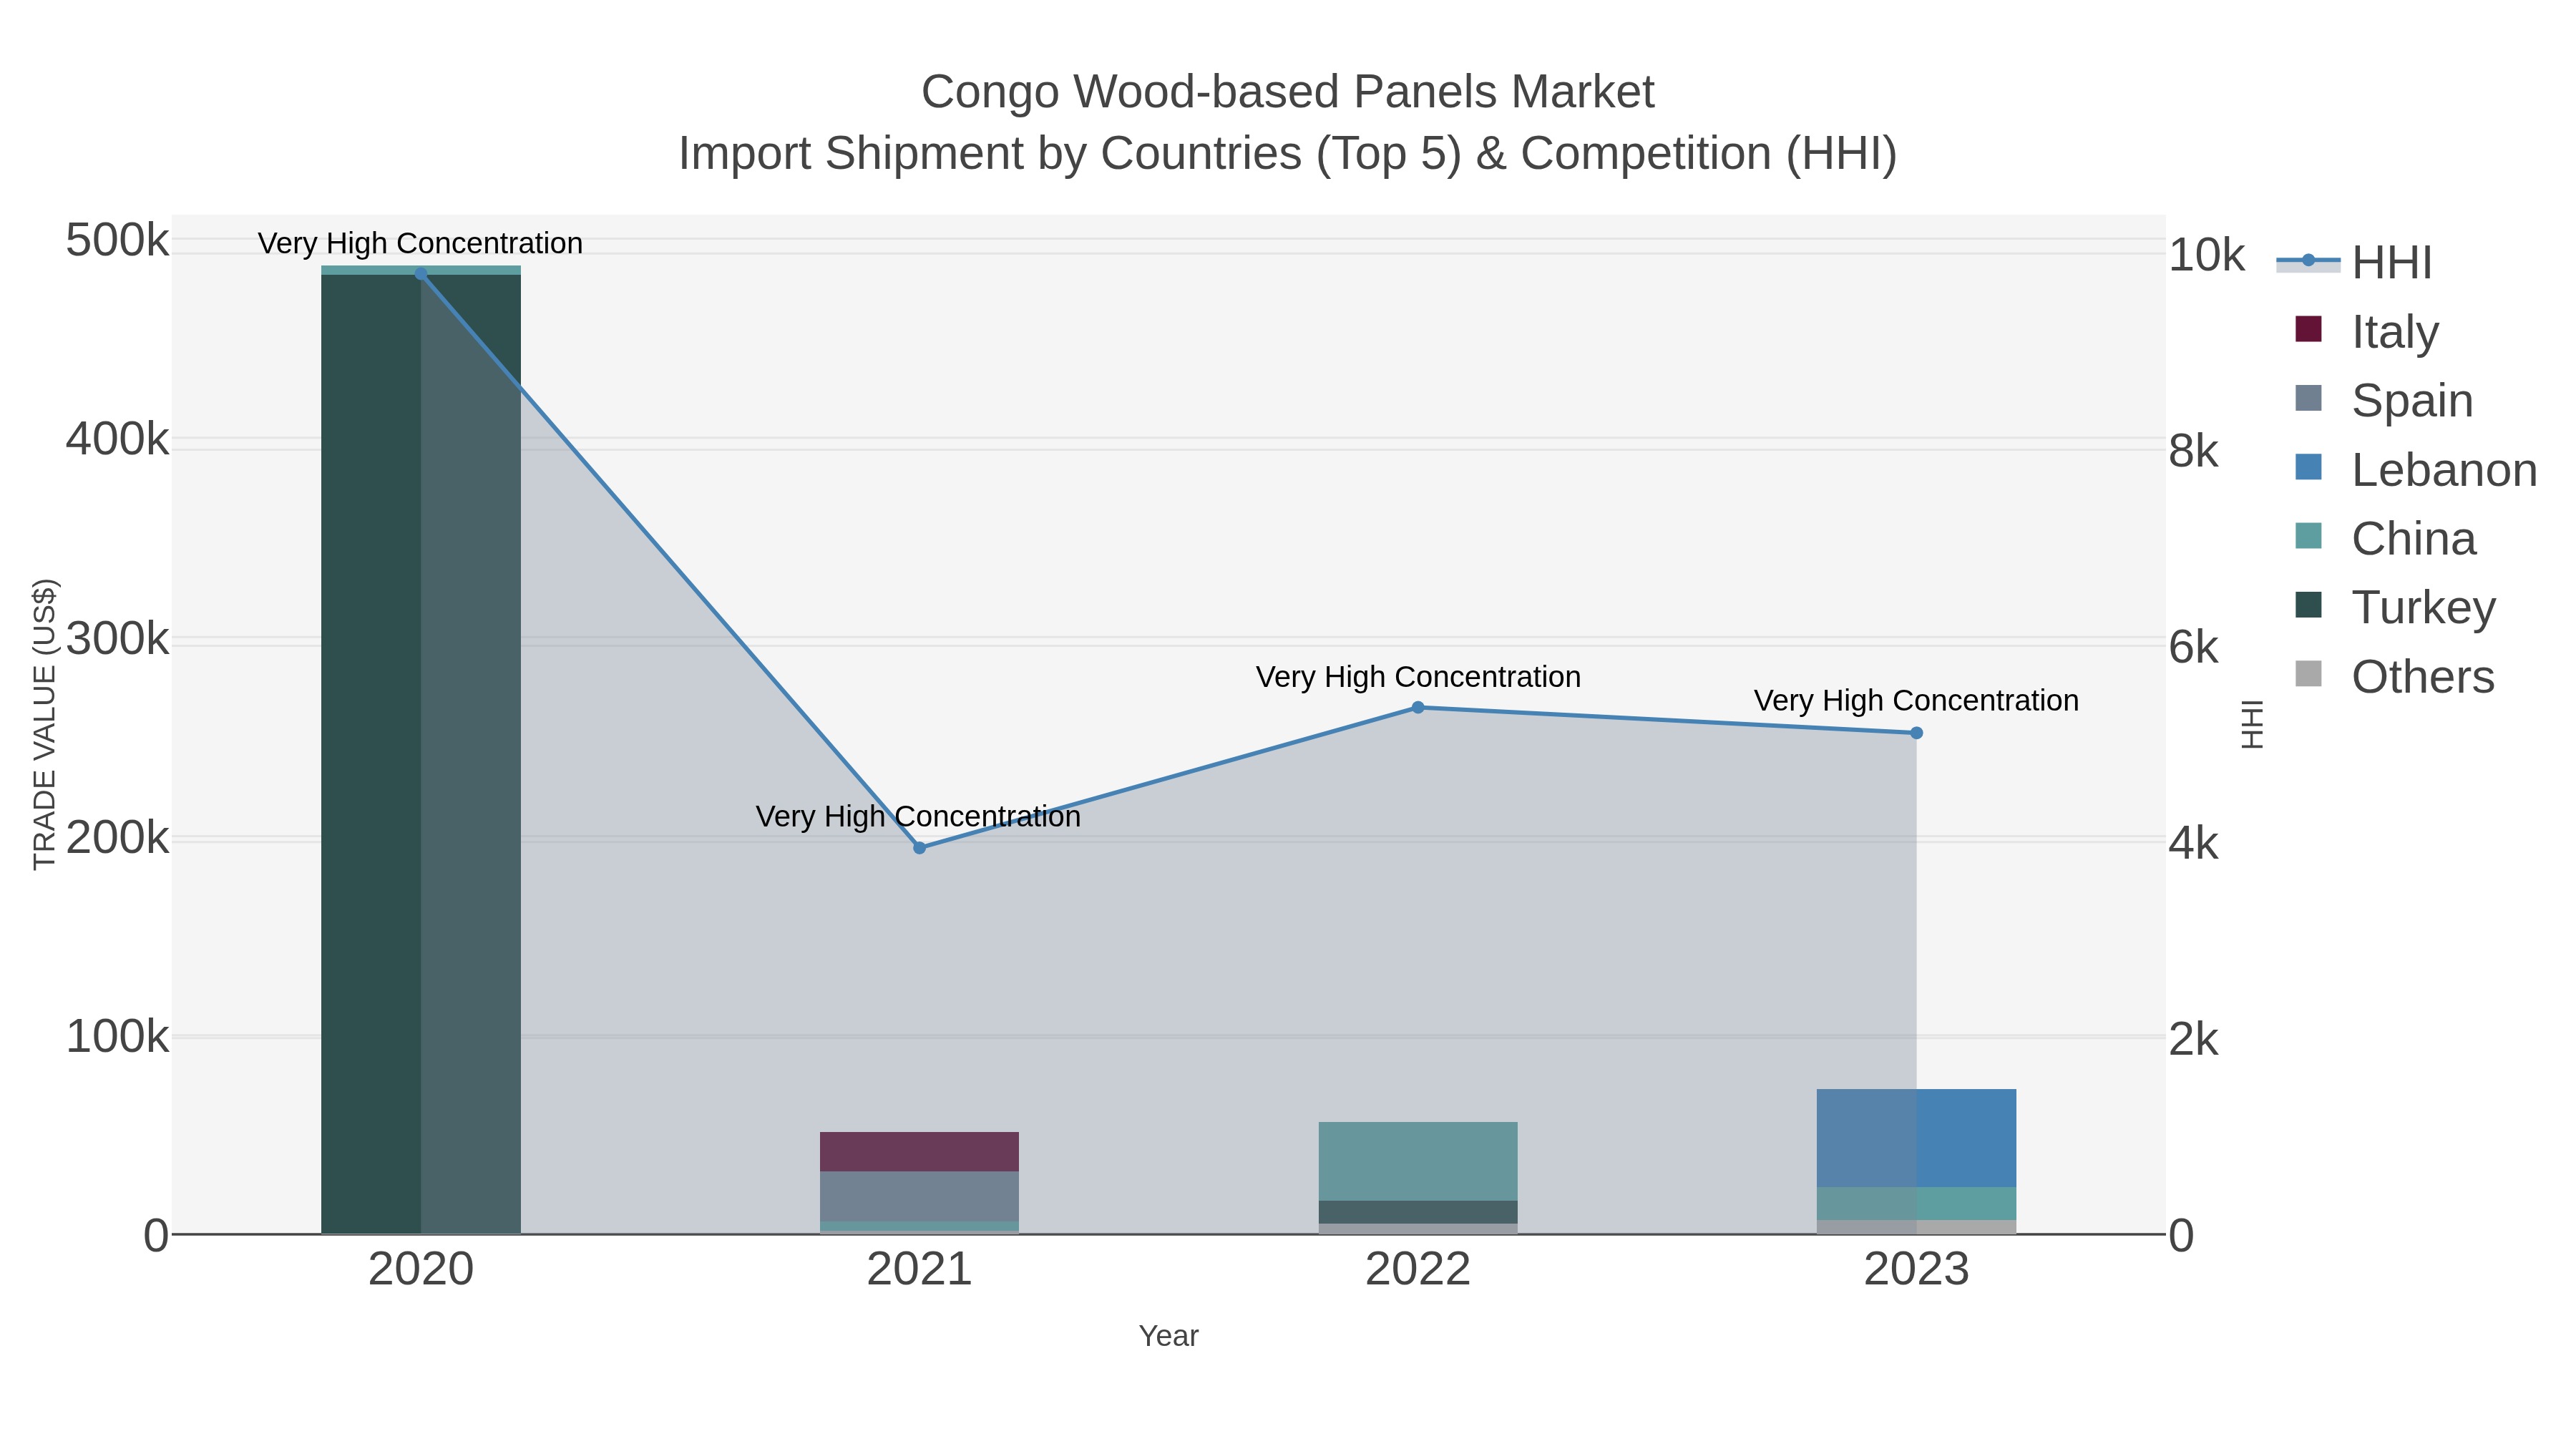The width and height of the screenshot is (2576, 1449).
Task: Click the HHI line marker icon in legend
Action: pos(2308,261)
